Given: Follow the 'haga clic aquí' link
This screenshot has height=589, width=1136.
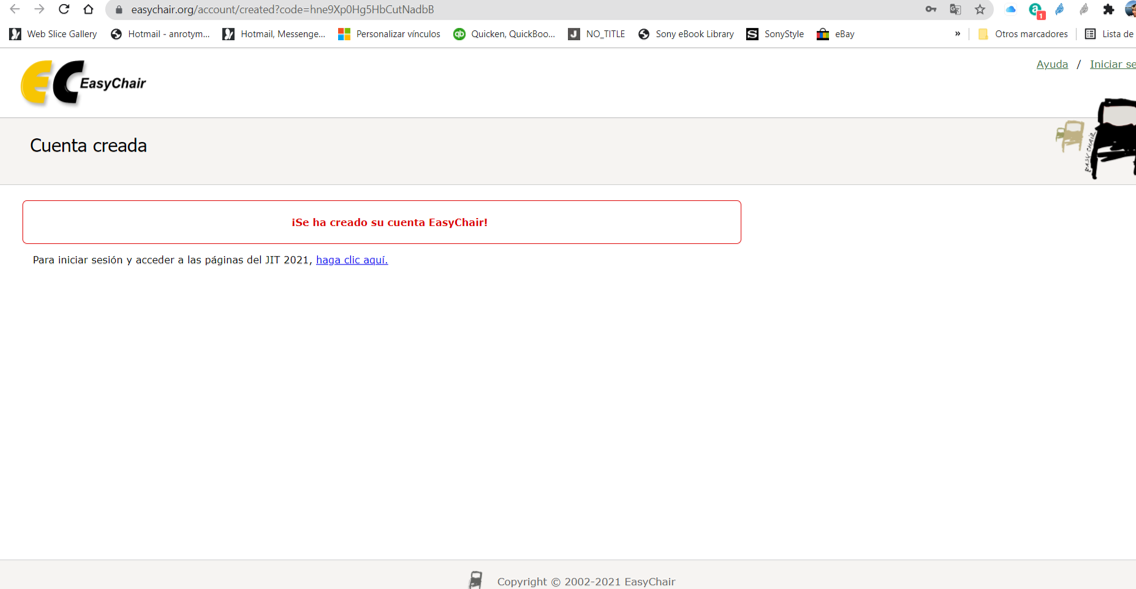Looking at the screenshot, I should (x=351, y=259).
